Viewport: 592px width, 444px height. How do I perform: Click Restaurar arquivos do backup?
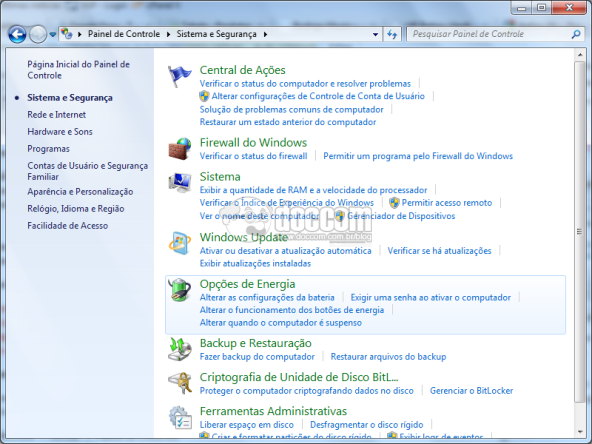pos(388,357)
